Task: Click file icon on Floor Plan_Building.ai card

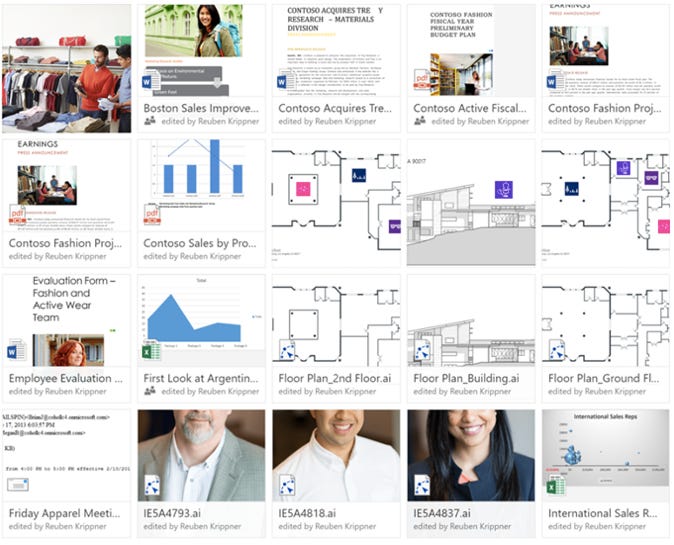Action: pos(422,350)
